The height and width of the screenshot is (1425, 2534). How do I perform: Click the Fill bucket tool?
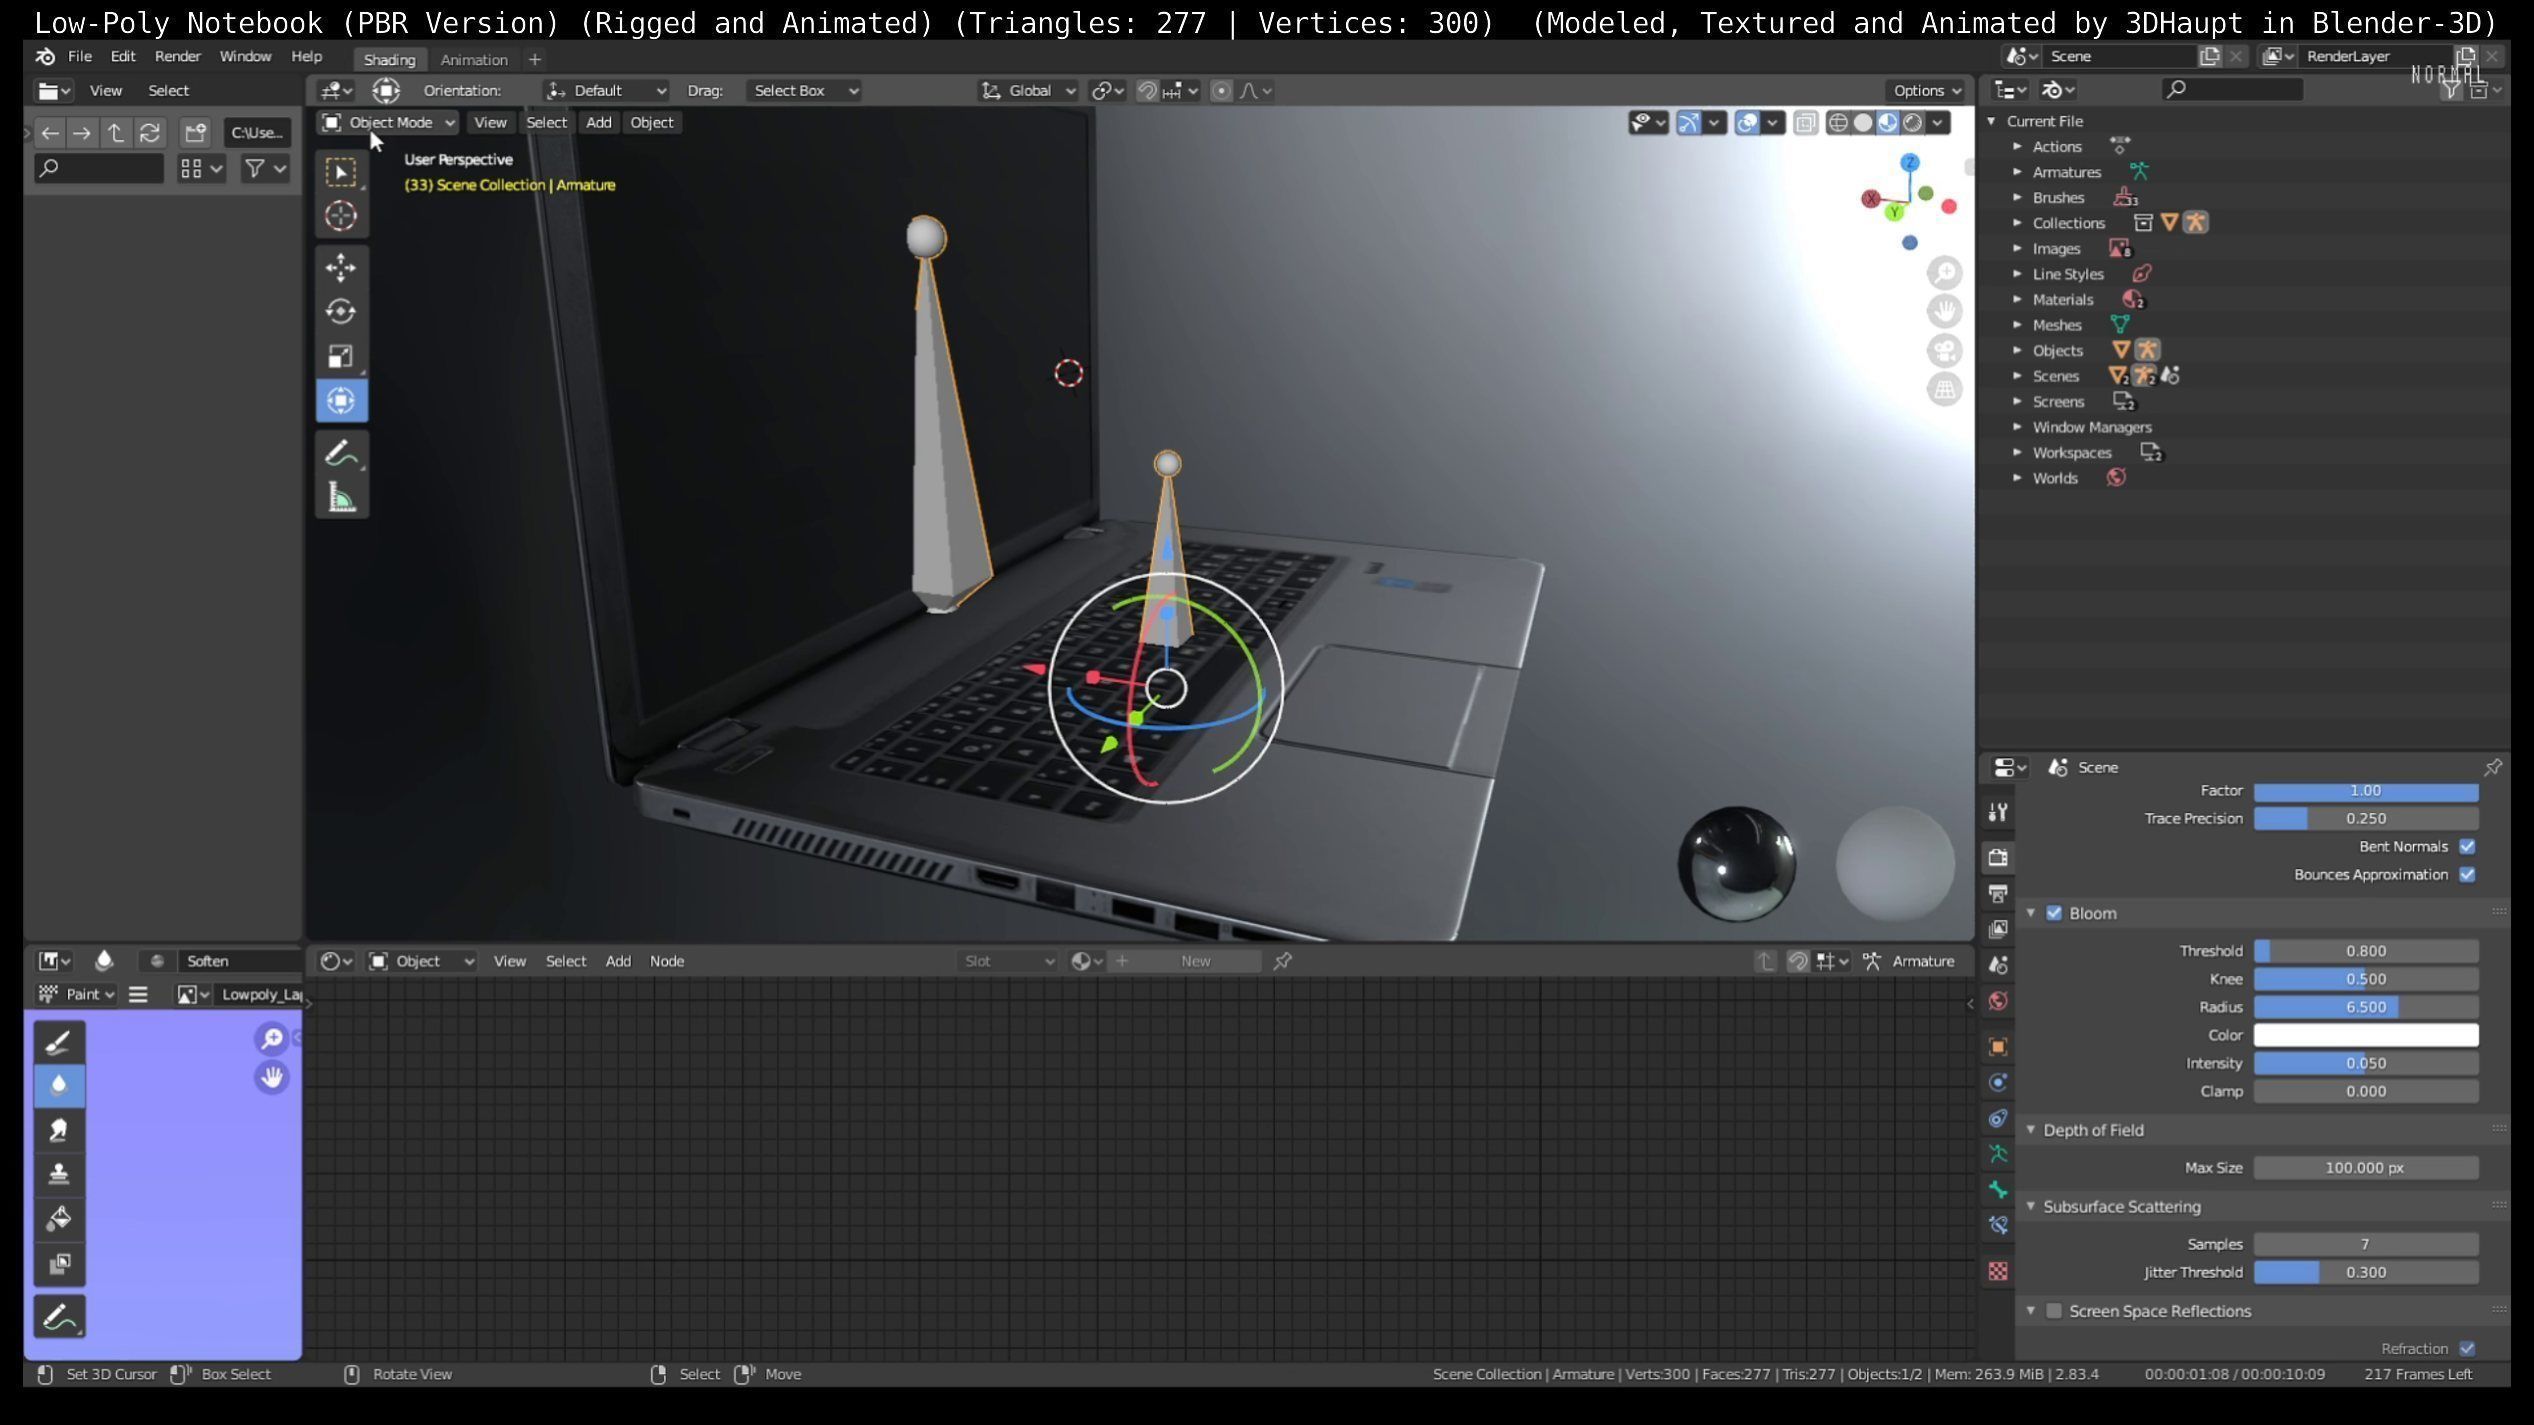coord(59,1219)
